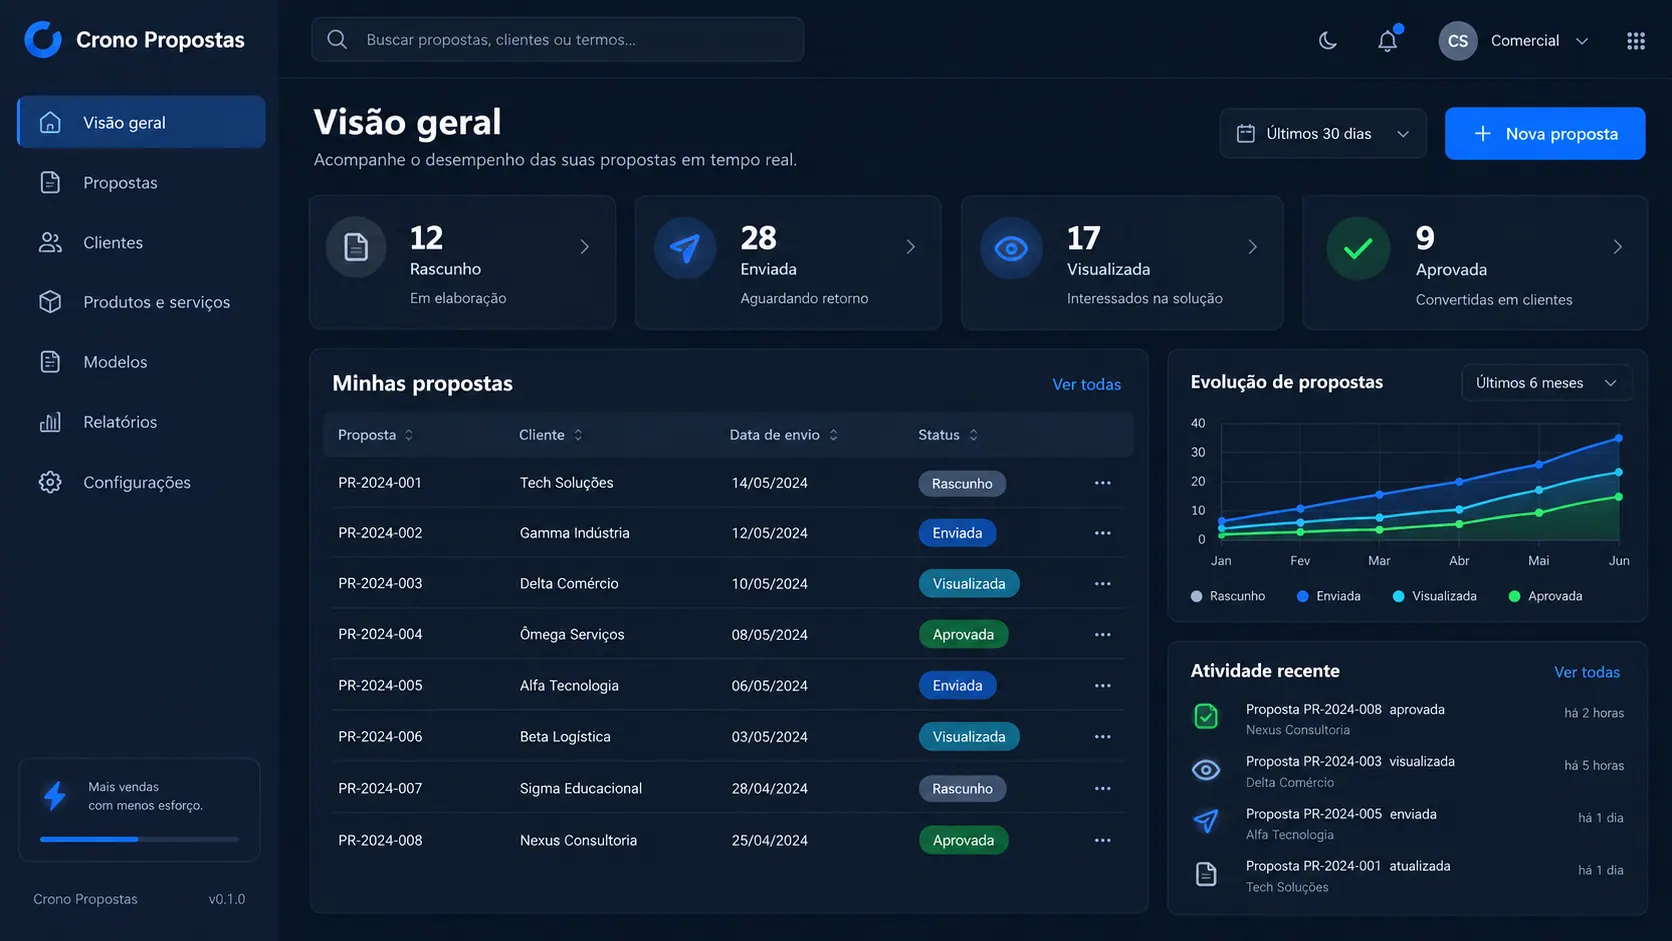Open the apps grid menu icon

tap(1636, 41)
